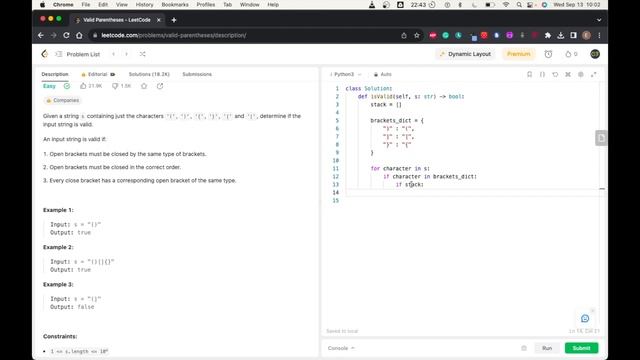Image resolution: width=640 pixels, height=360 pixels.
Task: Open the timer alarm clock icon
Action: [x=548, y=54]
